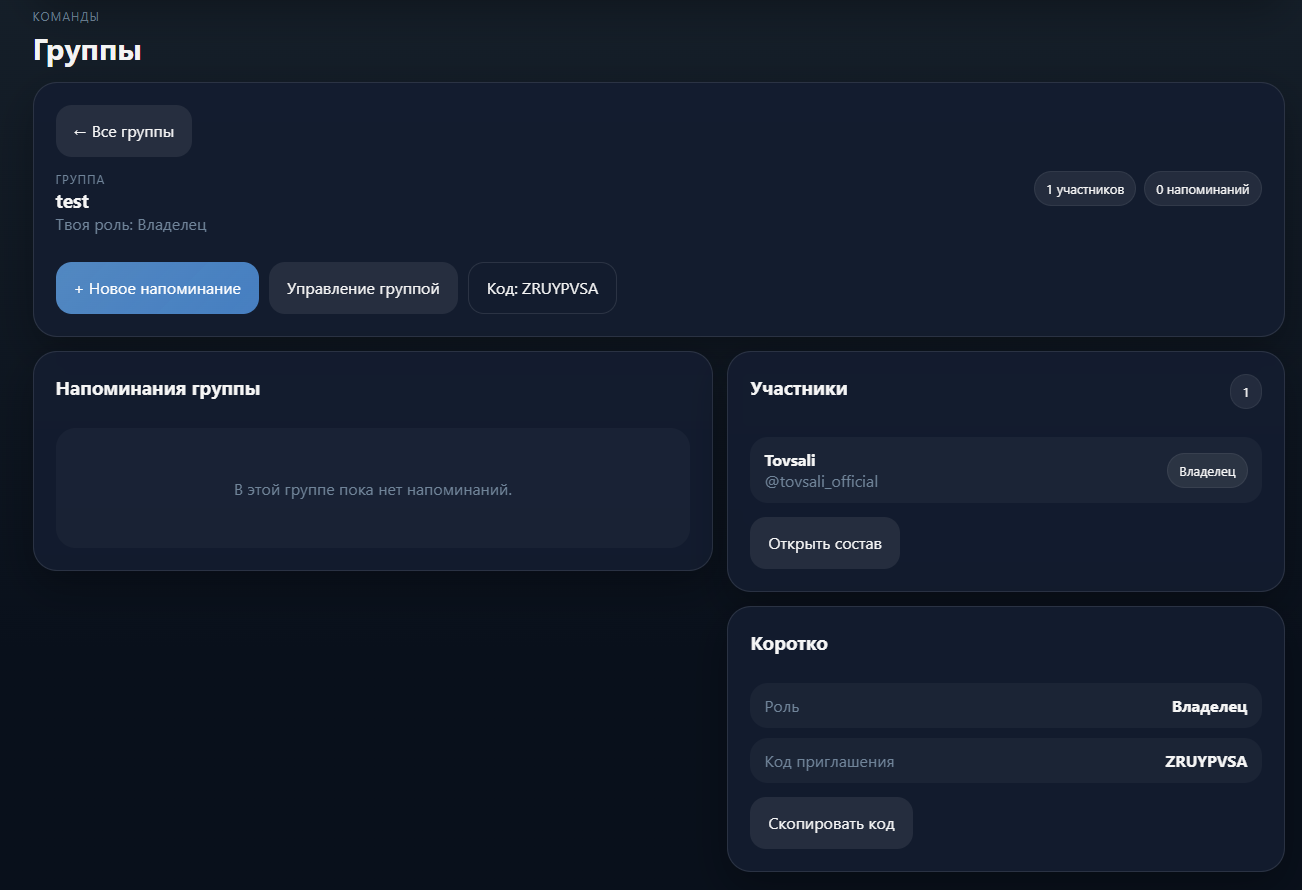Click the '1 участников' badge
Image resolution: width=1302 pixels, height=890 pixels.
point(1084,189)
